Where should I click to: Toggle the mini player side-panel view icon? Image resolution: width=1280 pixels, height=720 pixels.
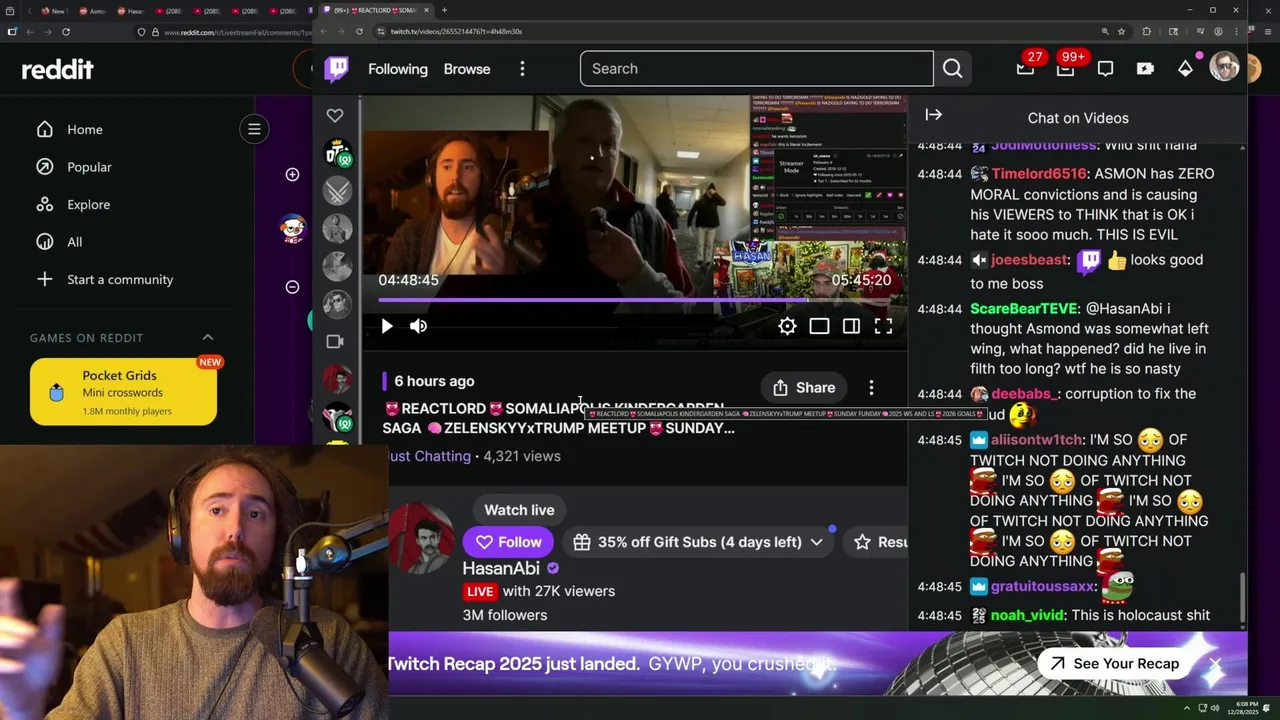(x=851, y=326)
